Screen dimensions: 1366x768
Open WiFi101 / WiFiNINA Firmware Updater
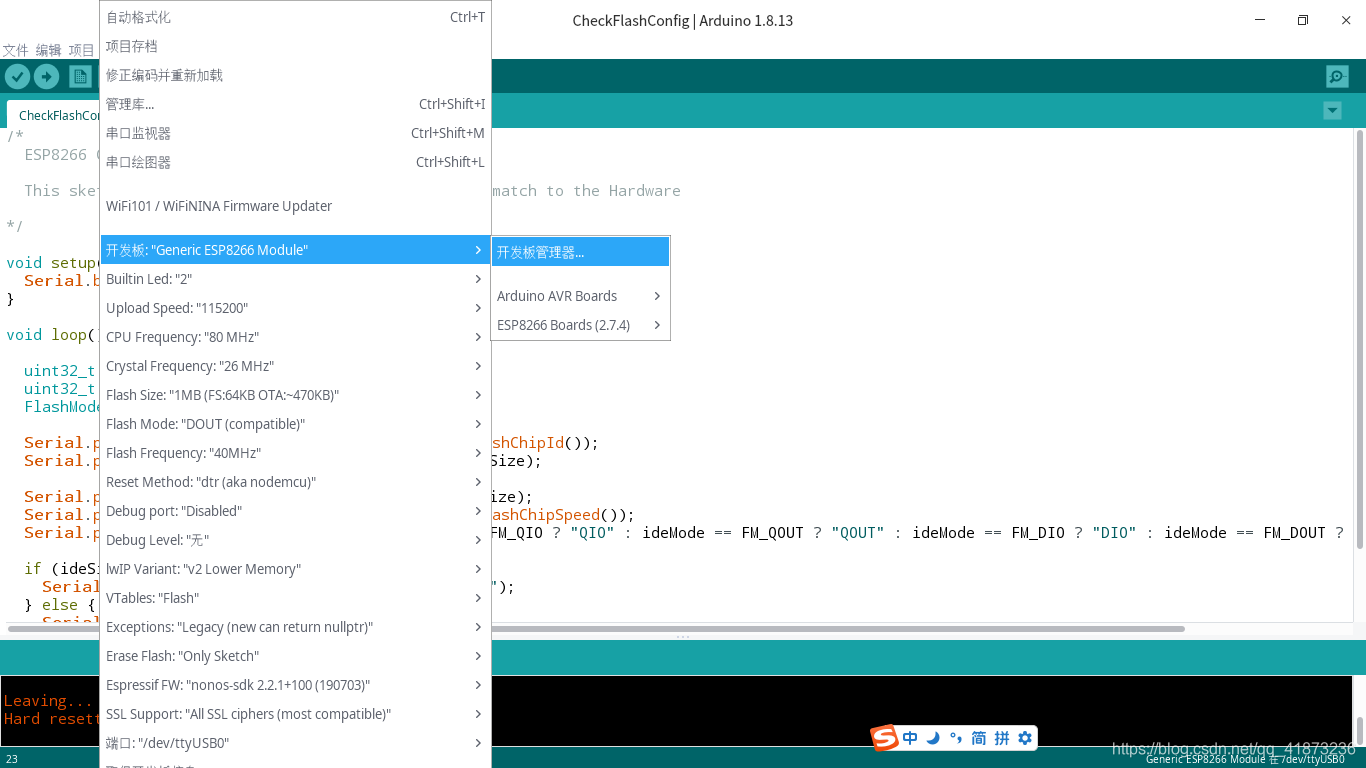pyautogui.click(x=296, y=206)
